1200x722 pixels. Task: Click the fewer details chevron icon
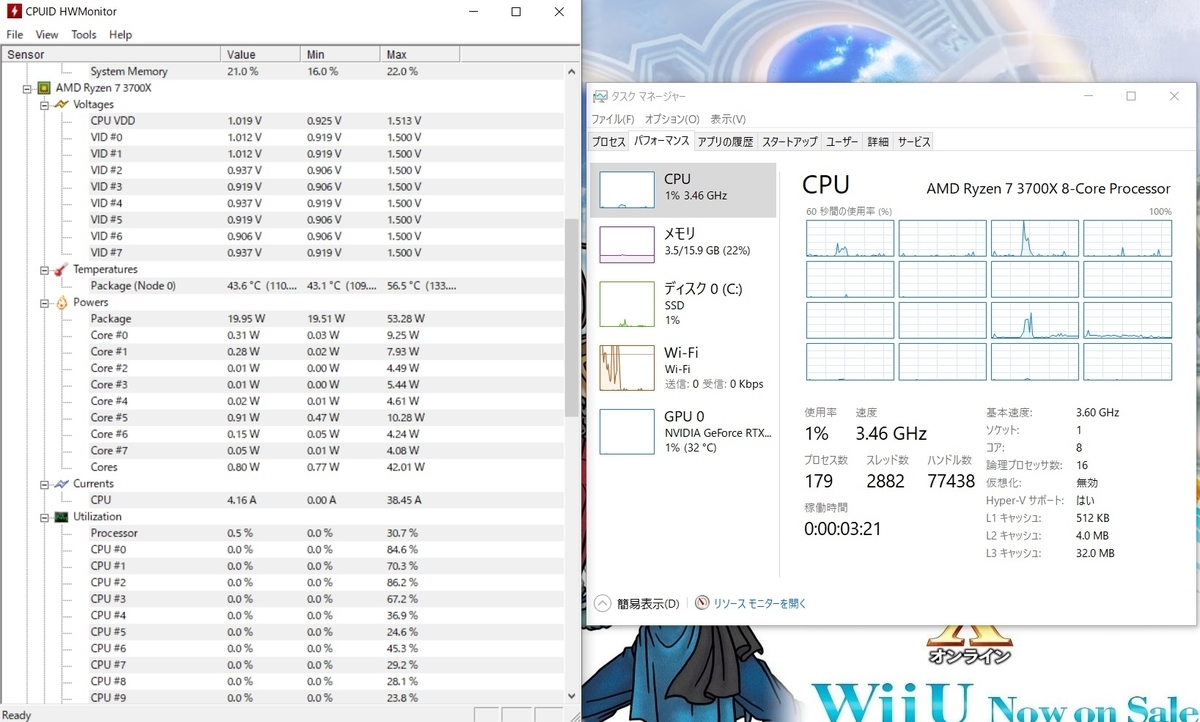point(602,603)
